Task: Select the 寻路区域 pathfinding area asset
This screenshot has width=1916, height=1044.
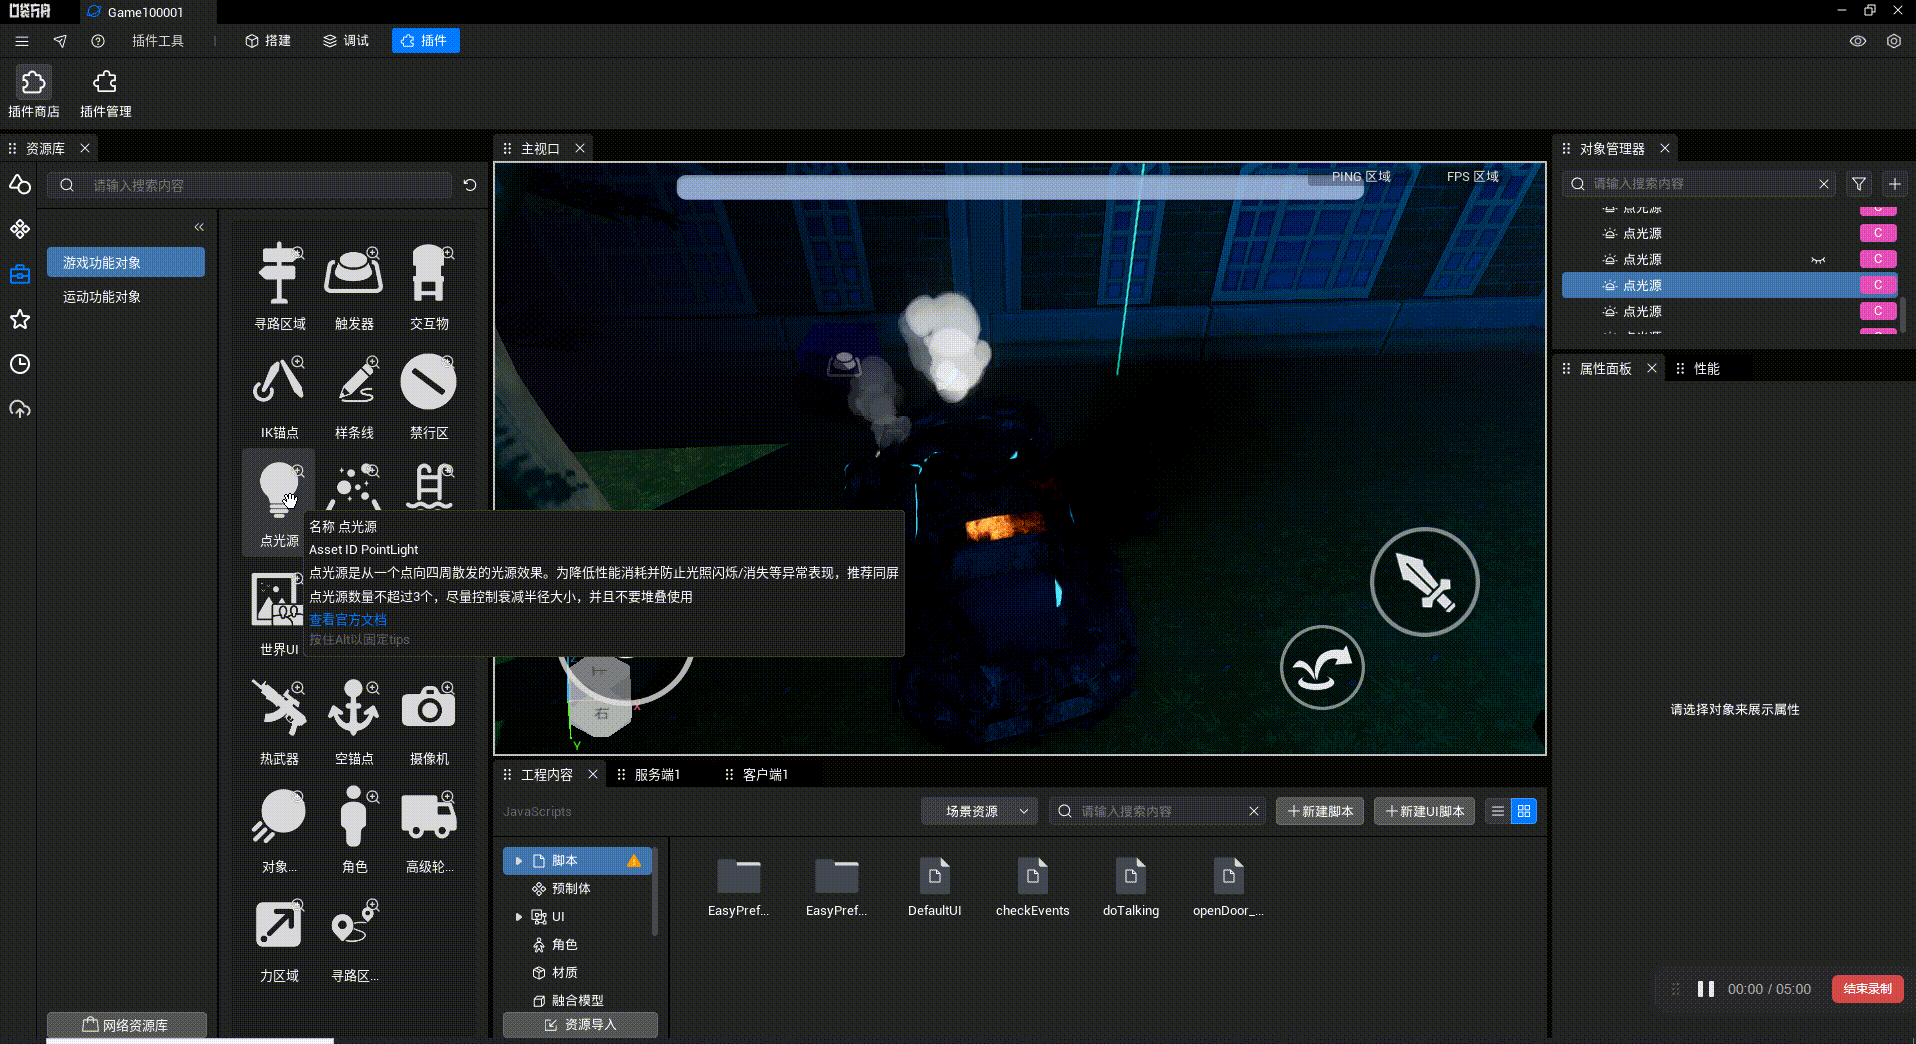Action: click(x=279, y=287)
